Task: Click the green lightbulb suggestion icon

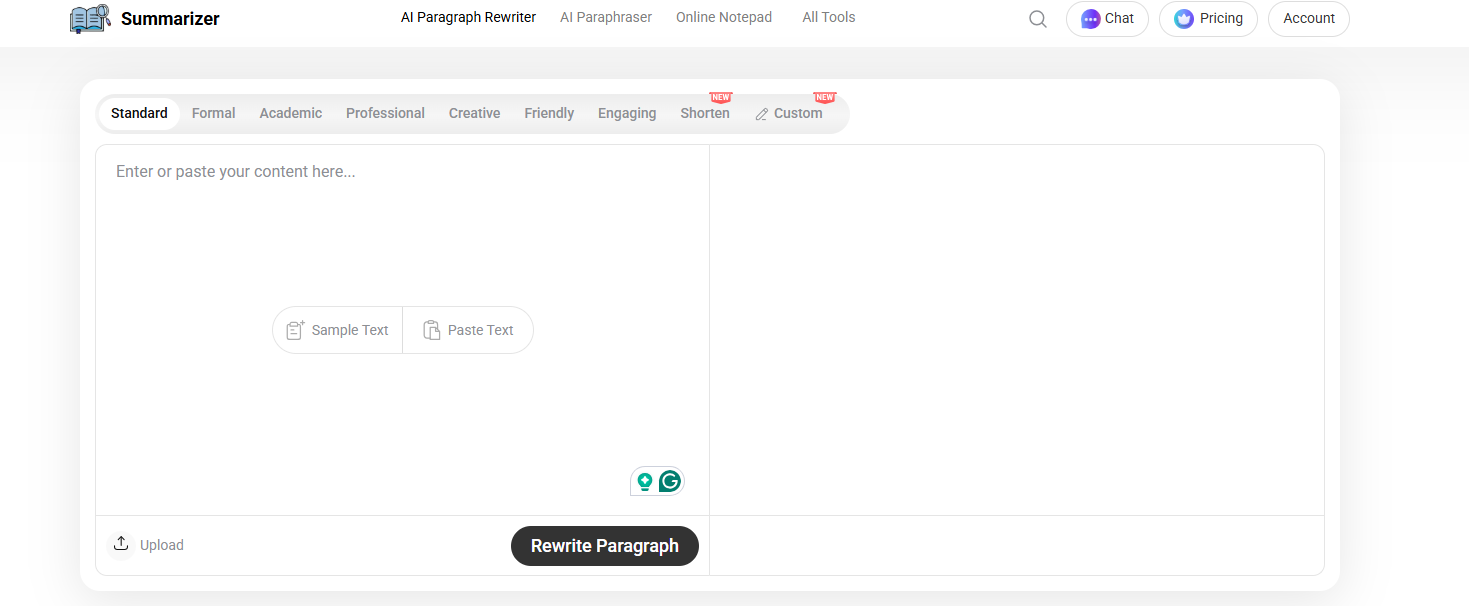Action: click(645, 481)
